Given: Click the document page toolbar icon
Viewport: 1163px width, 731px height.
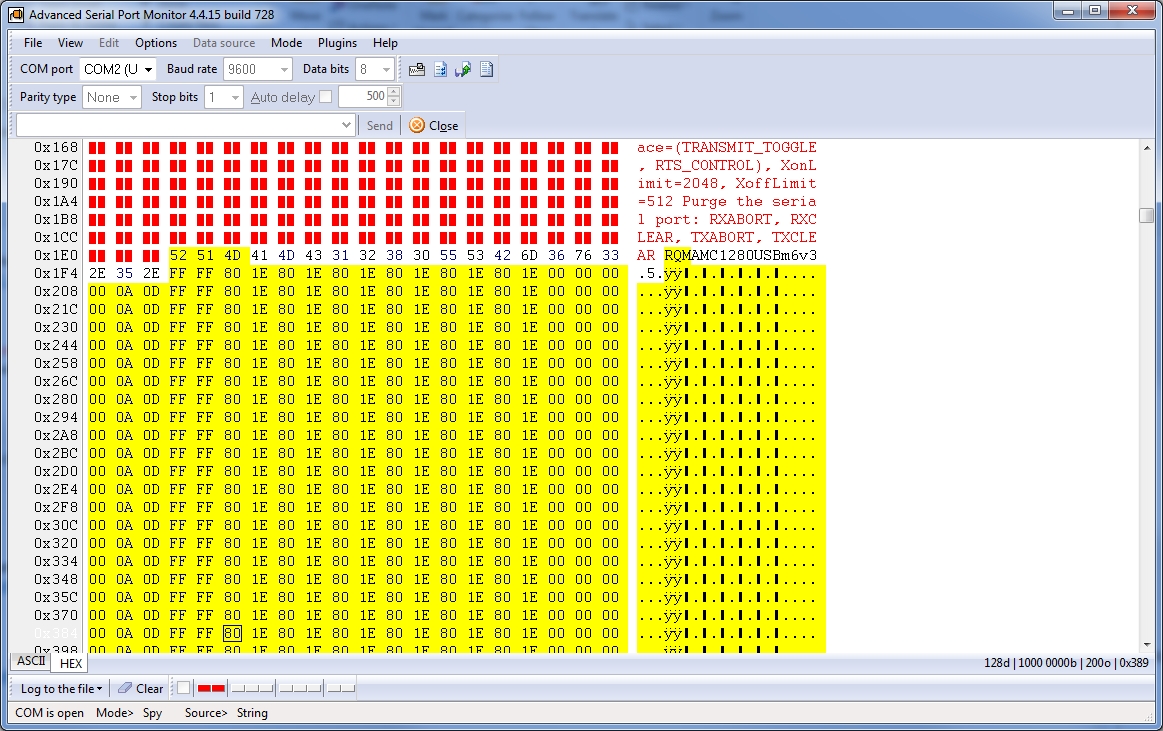Looking at the screenshot, I should [486, 69].
